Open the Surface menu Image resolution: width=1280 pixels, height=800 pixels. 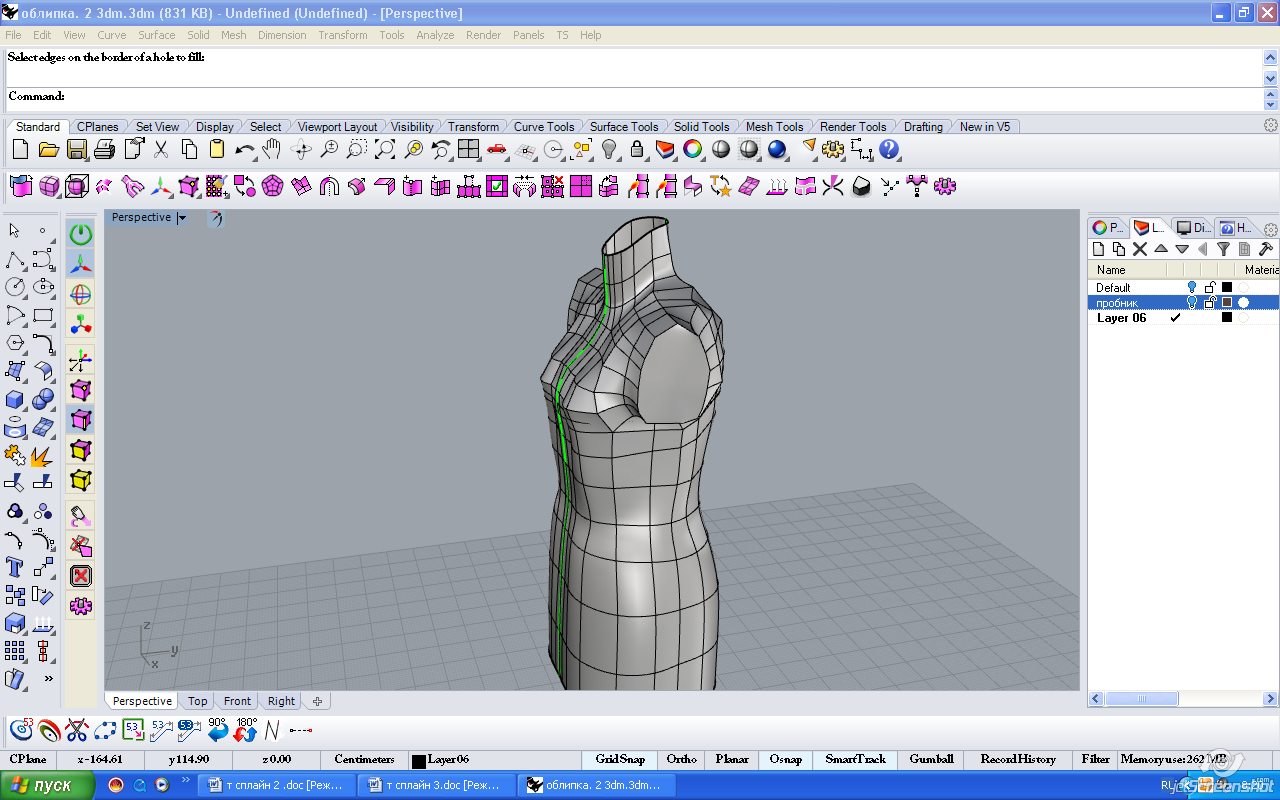pyautogui.click(x=156, y=35)
